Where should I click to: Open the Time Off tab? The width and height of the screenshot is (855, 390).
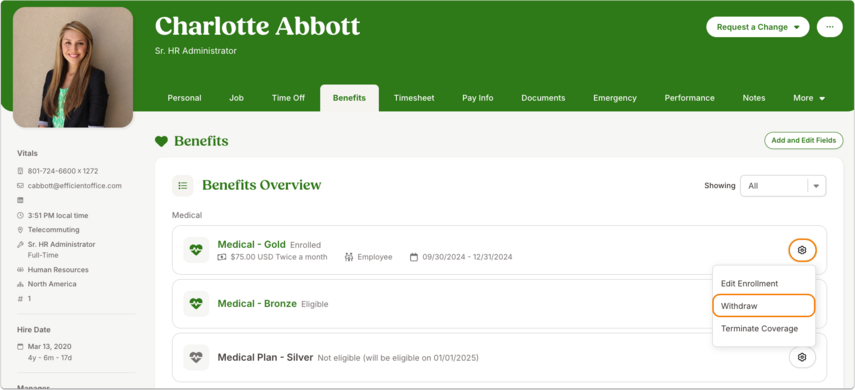click(288, 98)
